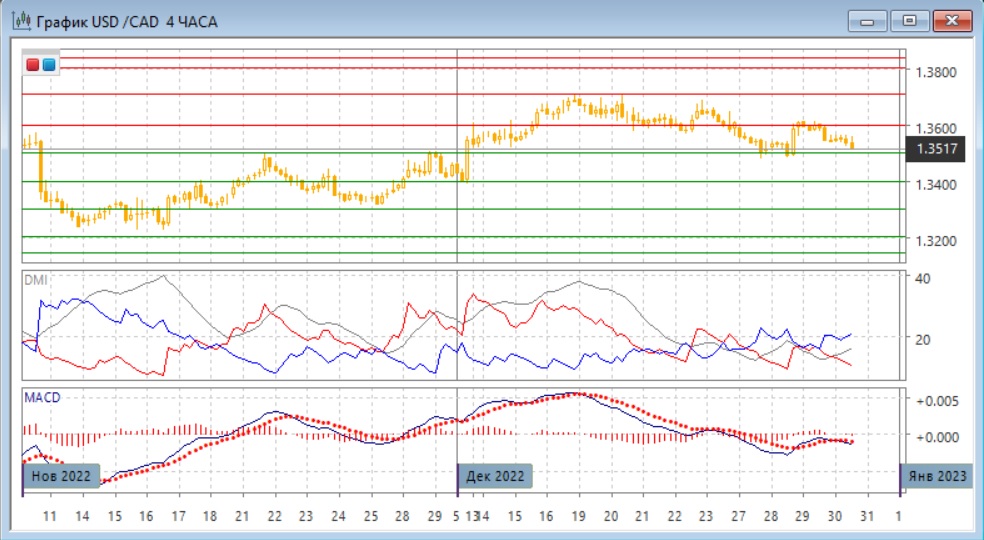
Task: Click the current price label 1.3517
Action: [x=937, y=150]
